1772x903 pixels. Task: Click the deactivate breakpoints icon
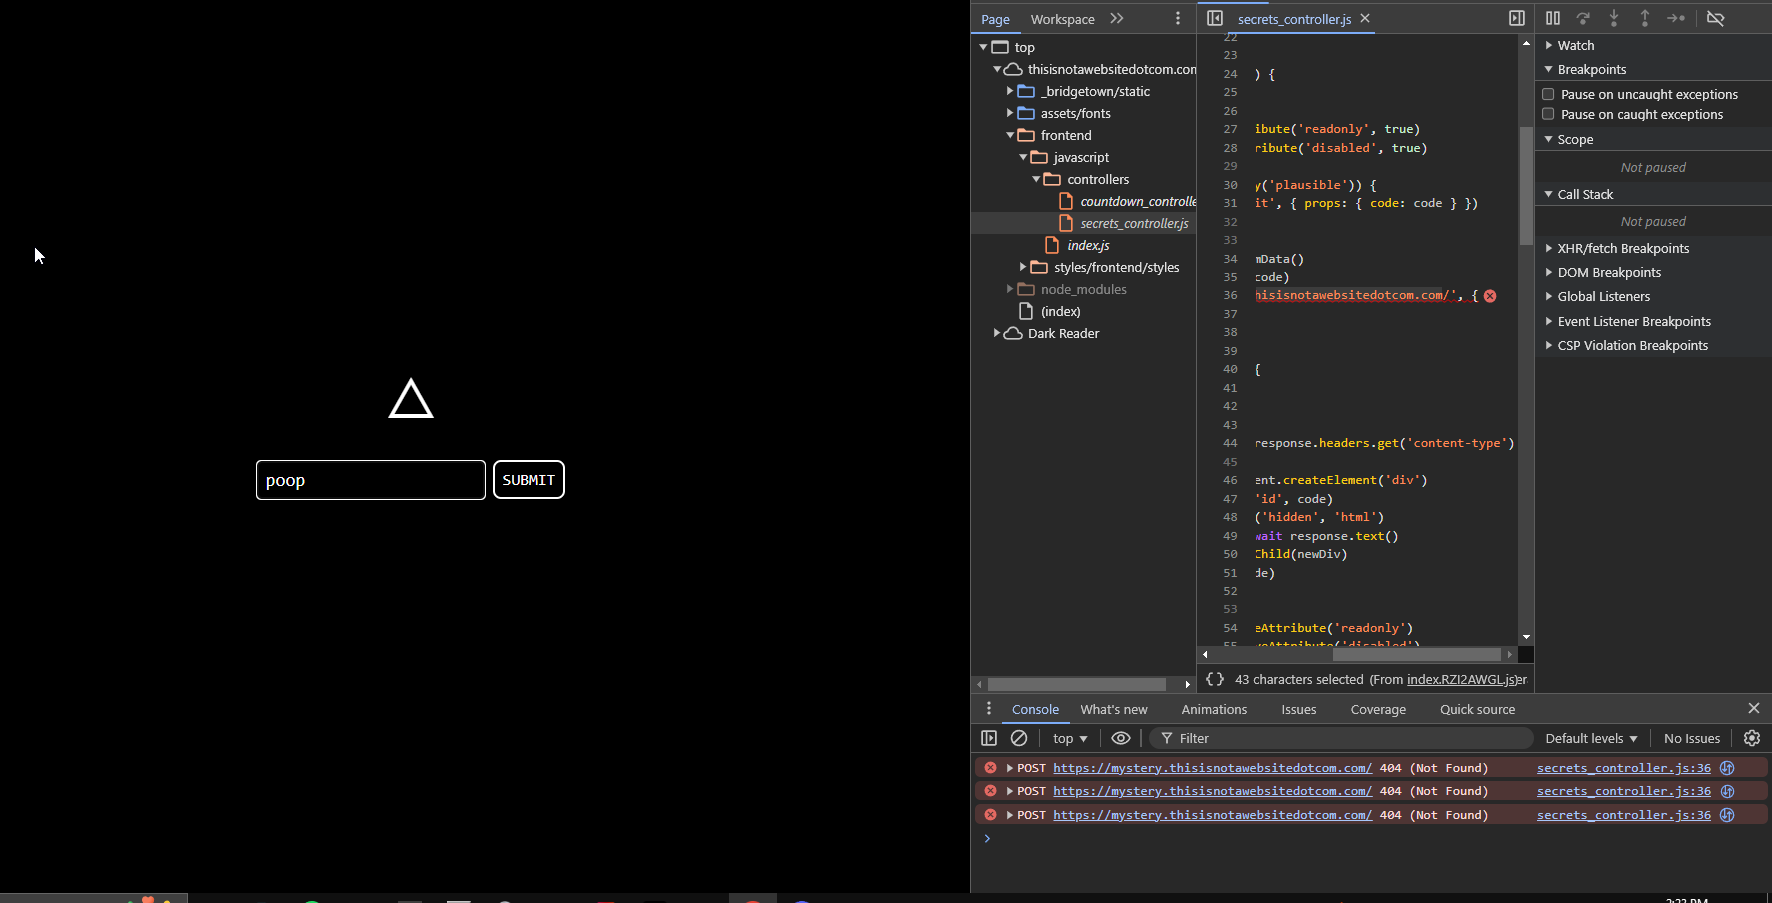coord(1715,18)
